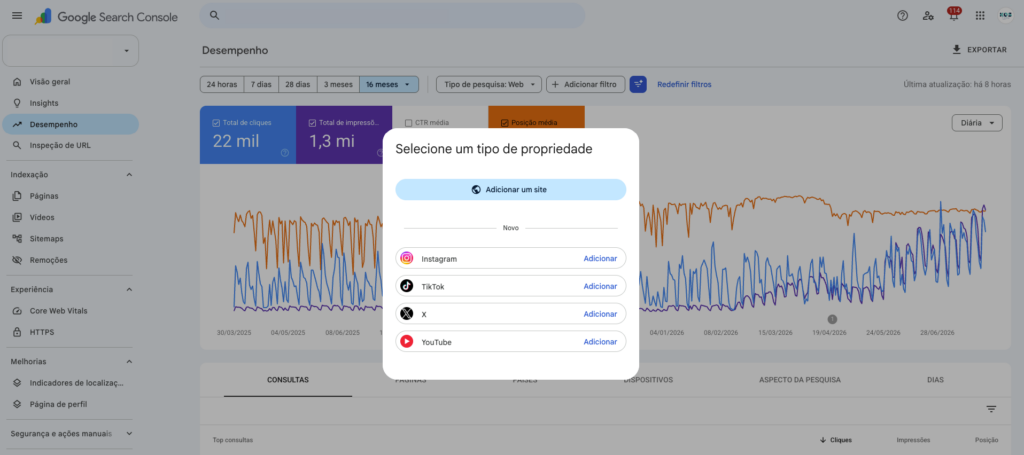The height and width of the screenshot is (455, 1024).
Task: Open Vídeos under Indexação
Action: [x=71, y=217]
